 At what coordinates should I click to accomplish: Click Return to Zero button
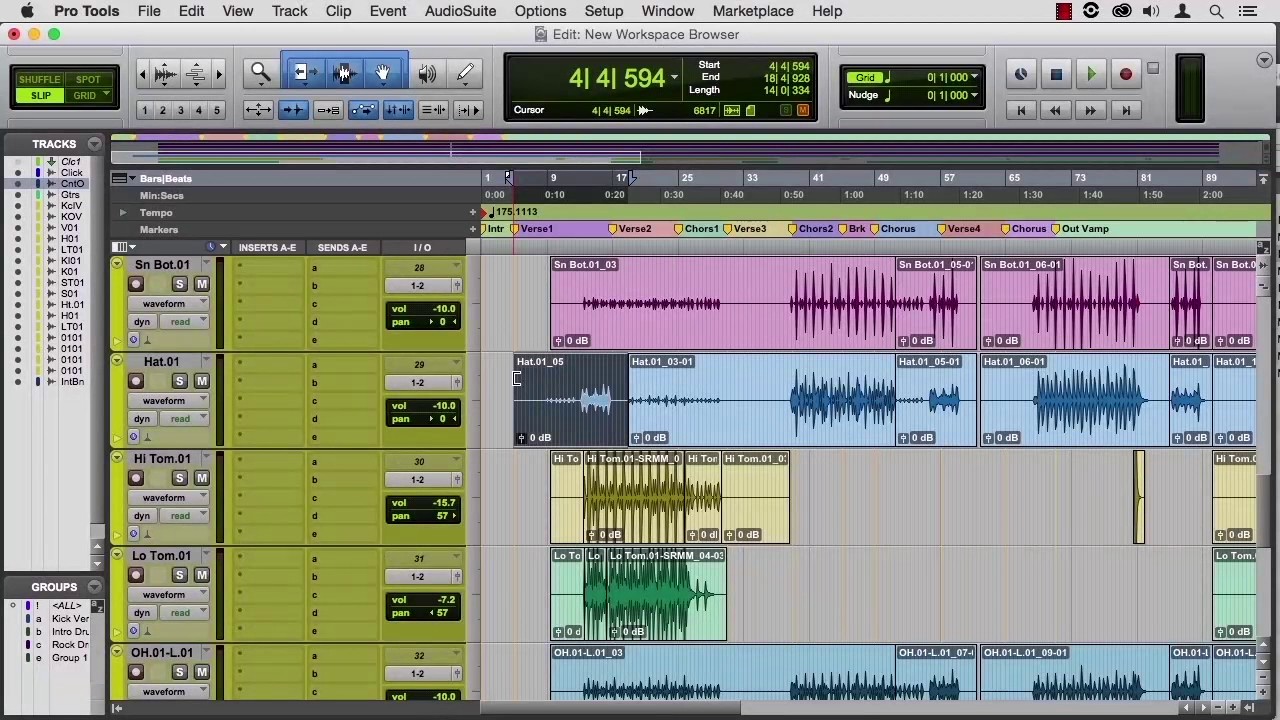coord(1021,110)
